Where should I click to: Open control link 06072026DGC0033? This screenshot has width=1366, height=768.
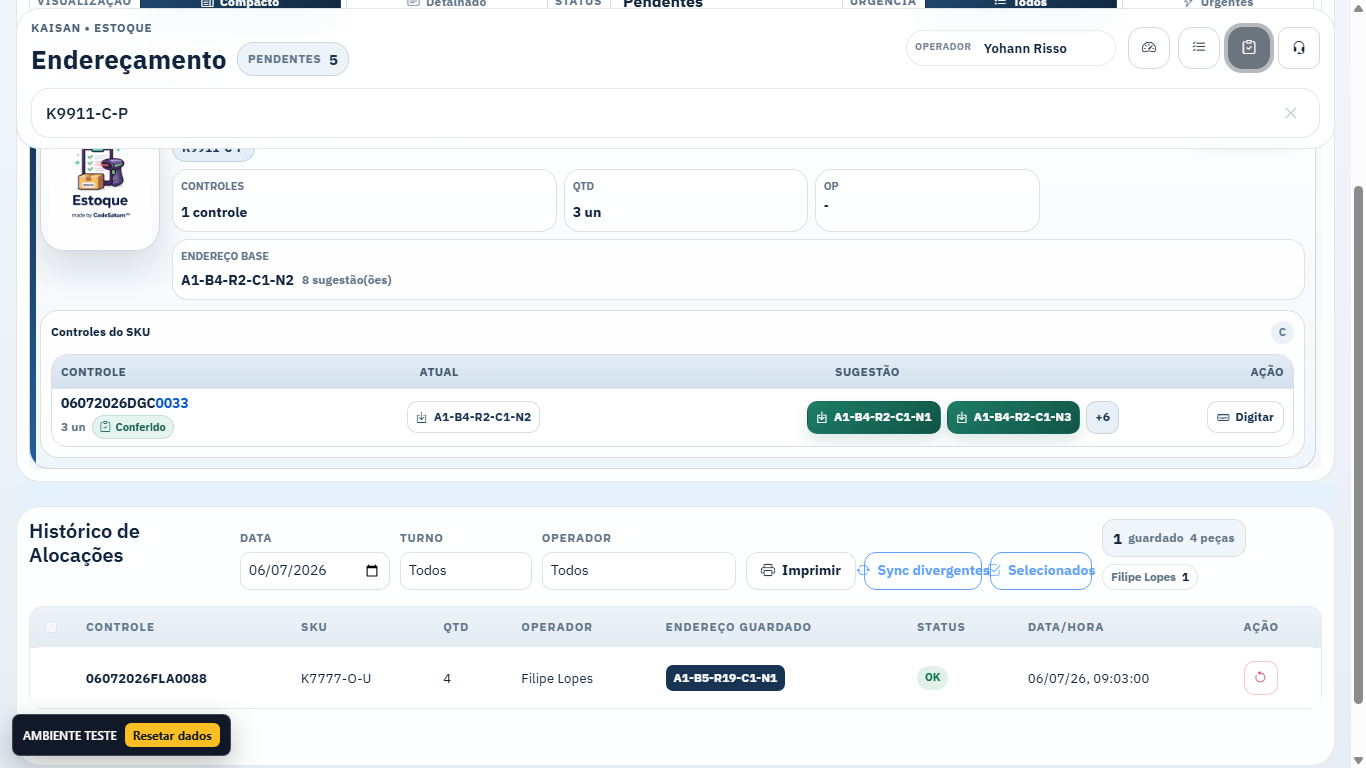[x=125, y=403]
